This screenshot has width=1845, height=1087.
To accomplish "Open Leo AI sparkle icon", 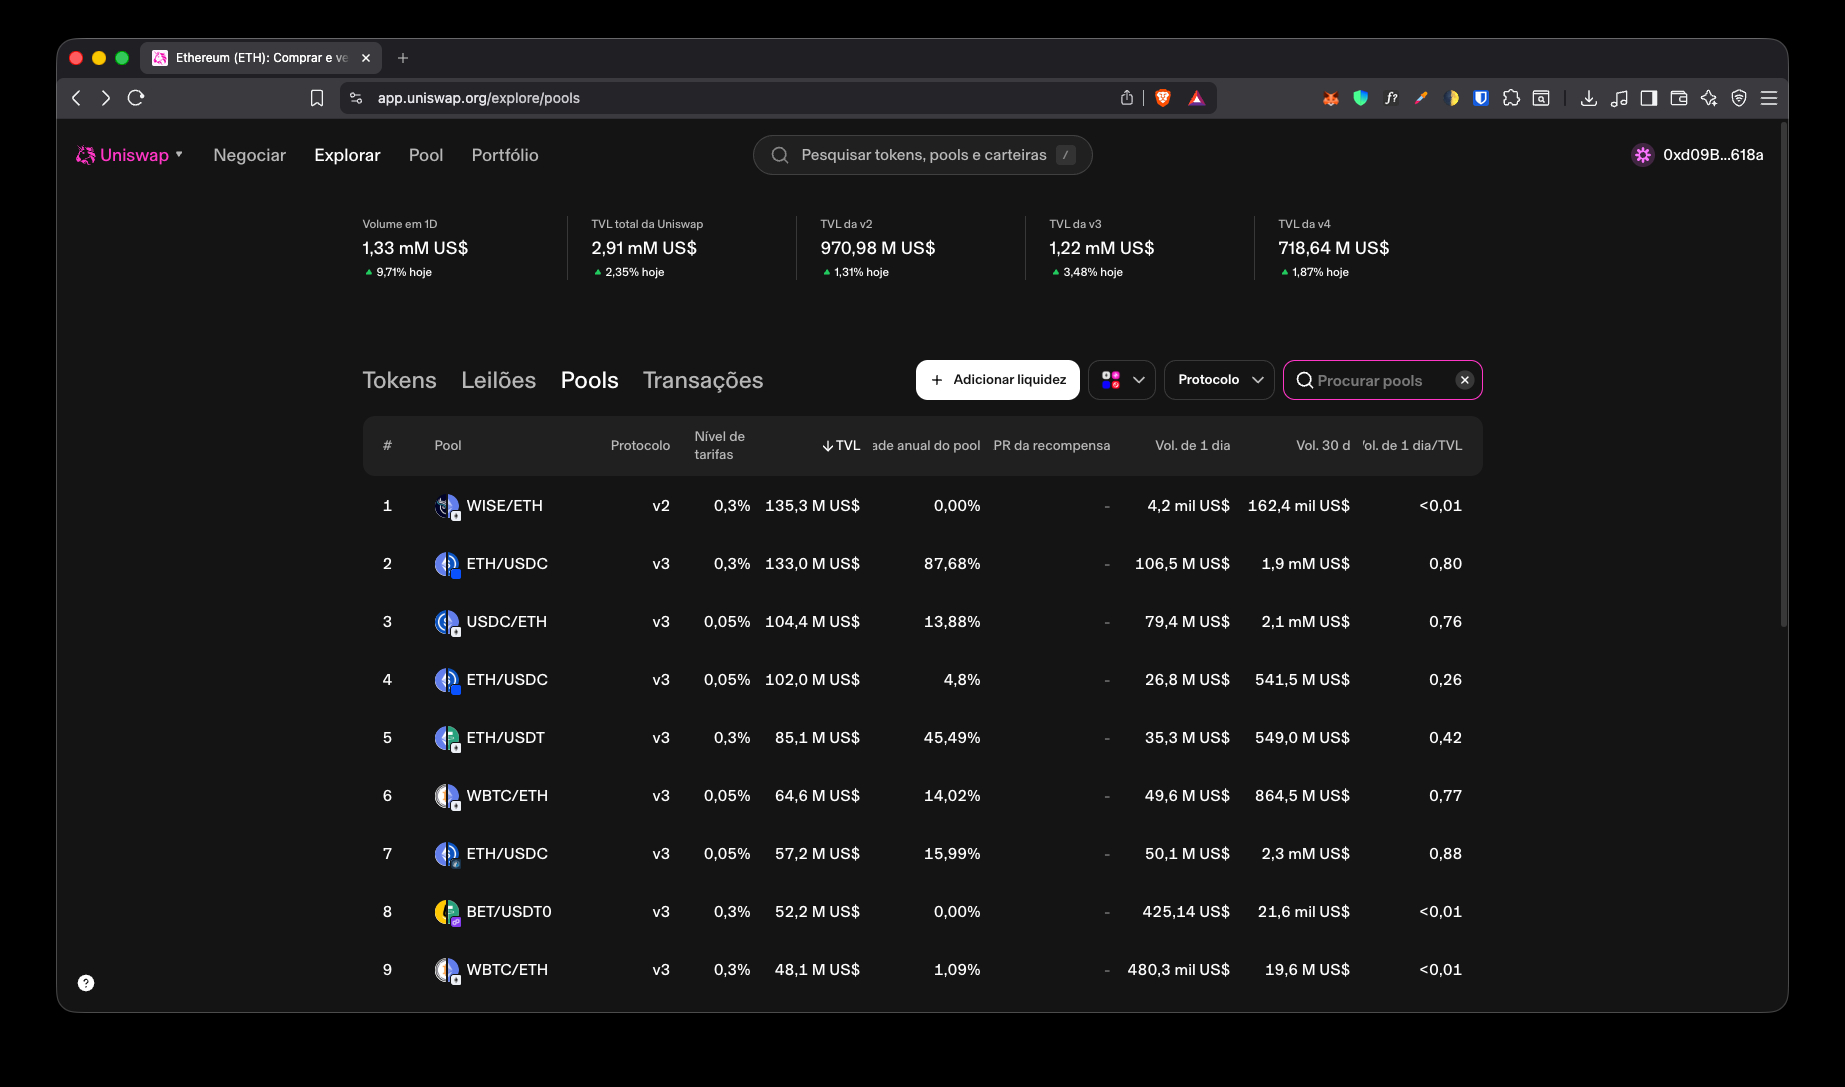I will click(x=1709, y=98).
